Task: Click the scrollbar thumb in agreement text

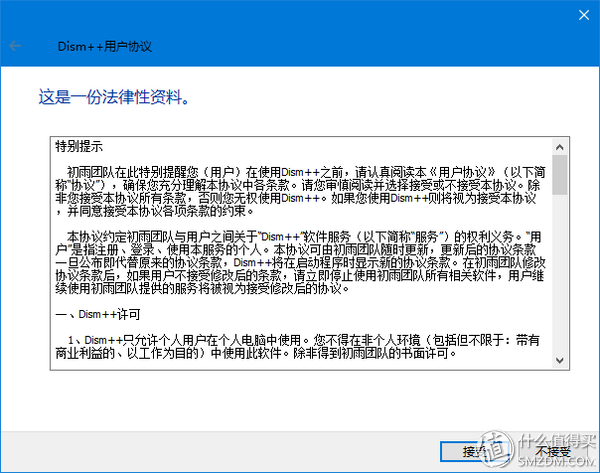Action: click(x=559, y=175)
